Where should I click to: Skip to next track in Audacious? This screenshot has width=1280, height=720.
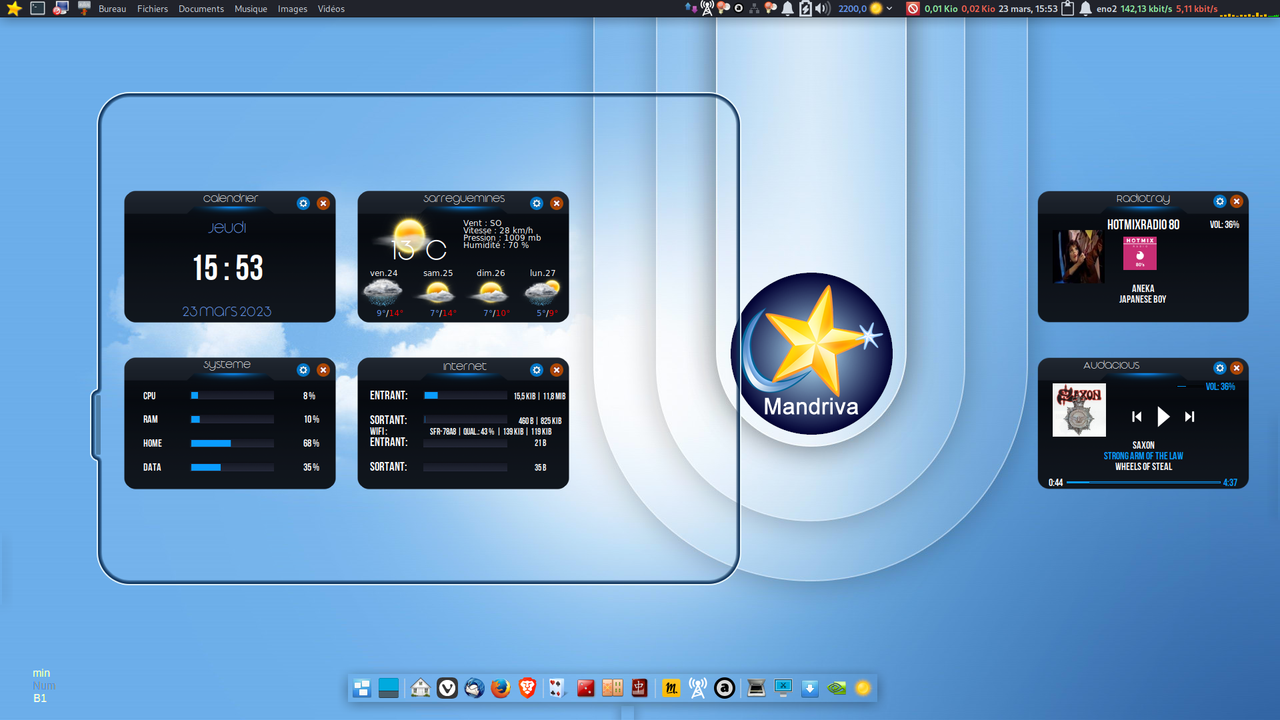1189,416
